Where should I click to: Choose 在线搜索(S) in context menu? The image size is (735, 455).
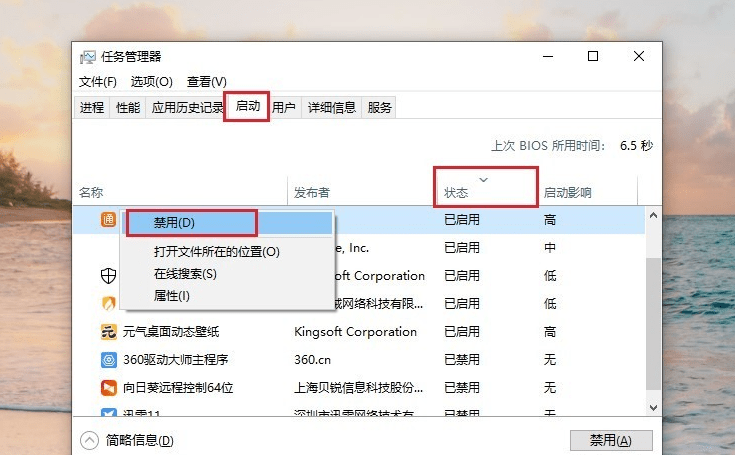tap(186, 274)
